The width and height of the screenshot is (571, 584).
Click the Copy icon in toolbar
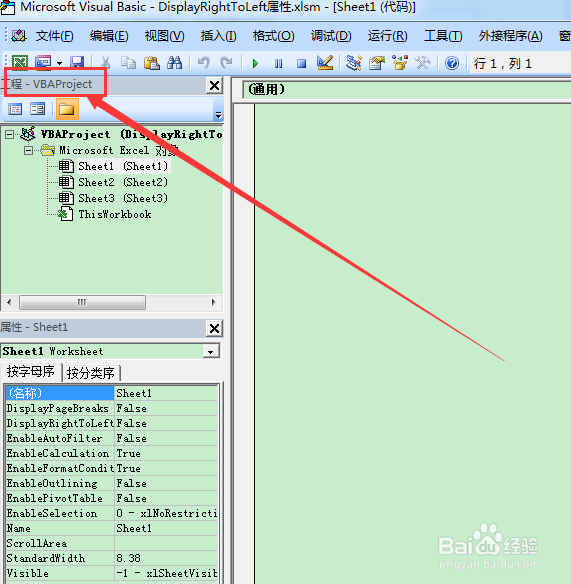point(129,63)
